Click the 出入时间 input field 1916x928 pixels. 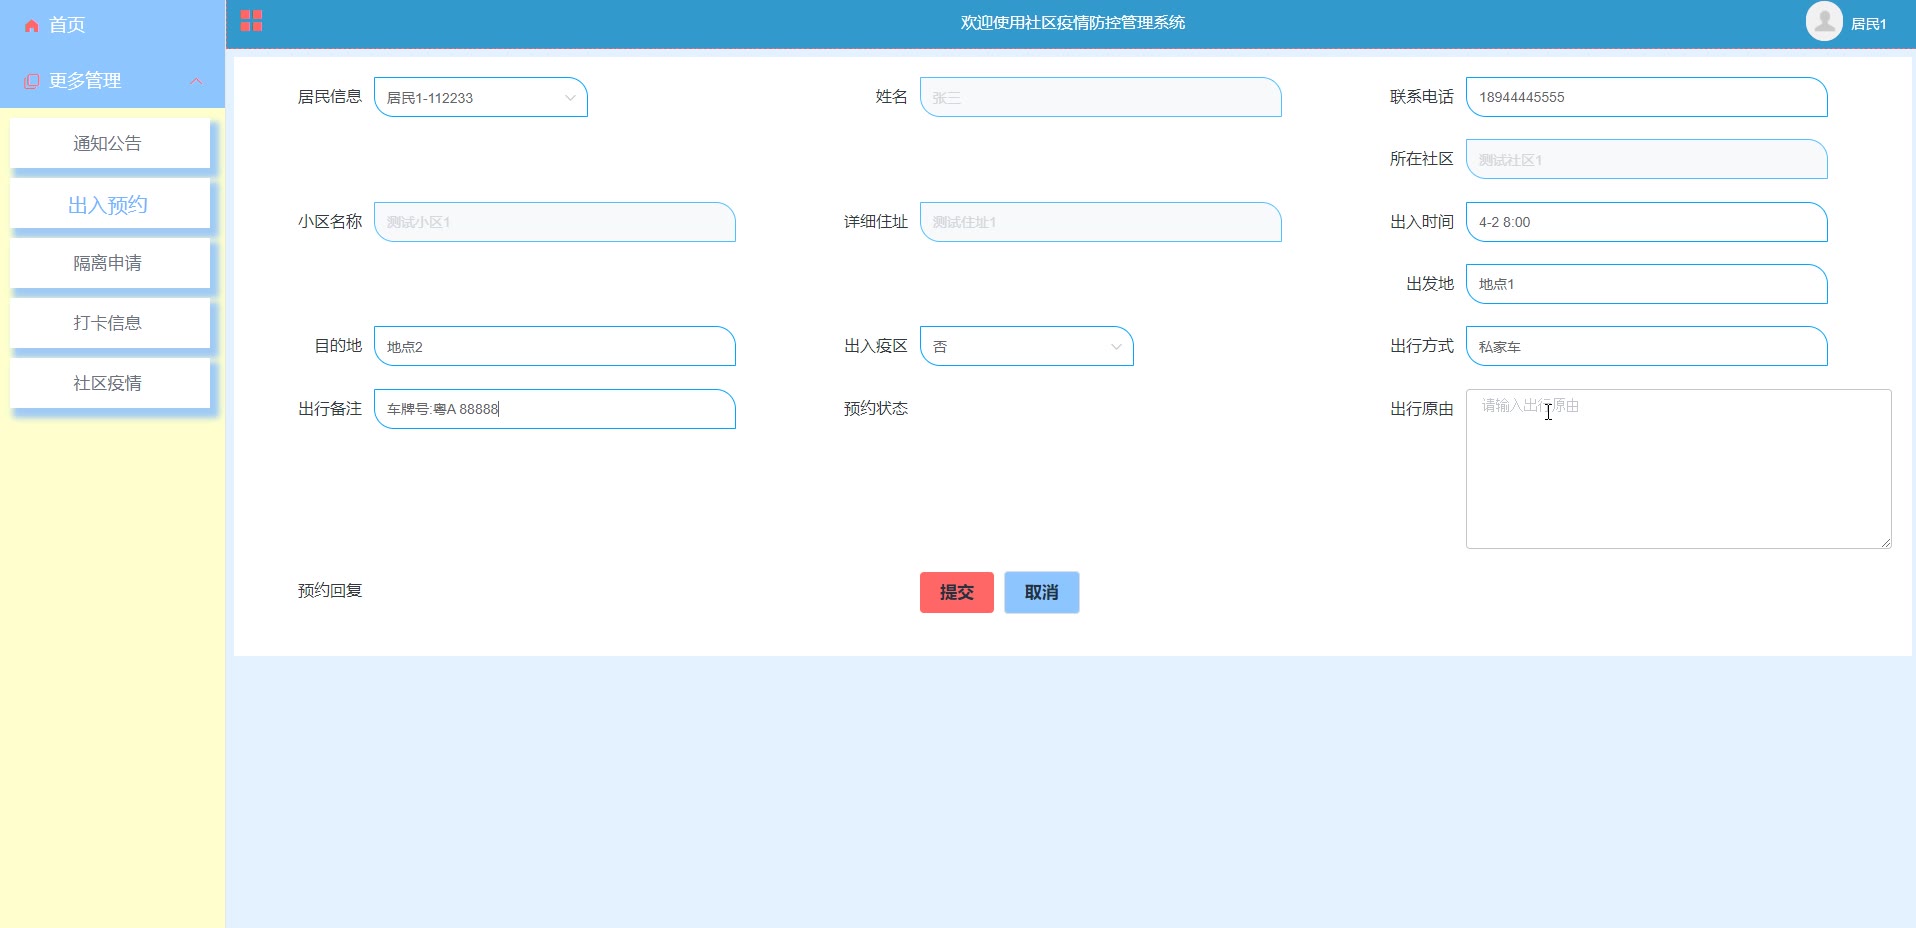1646,222
